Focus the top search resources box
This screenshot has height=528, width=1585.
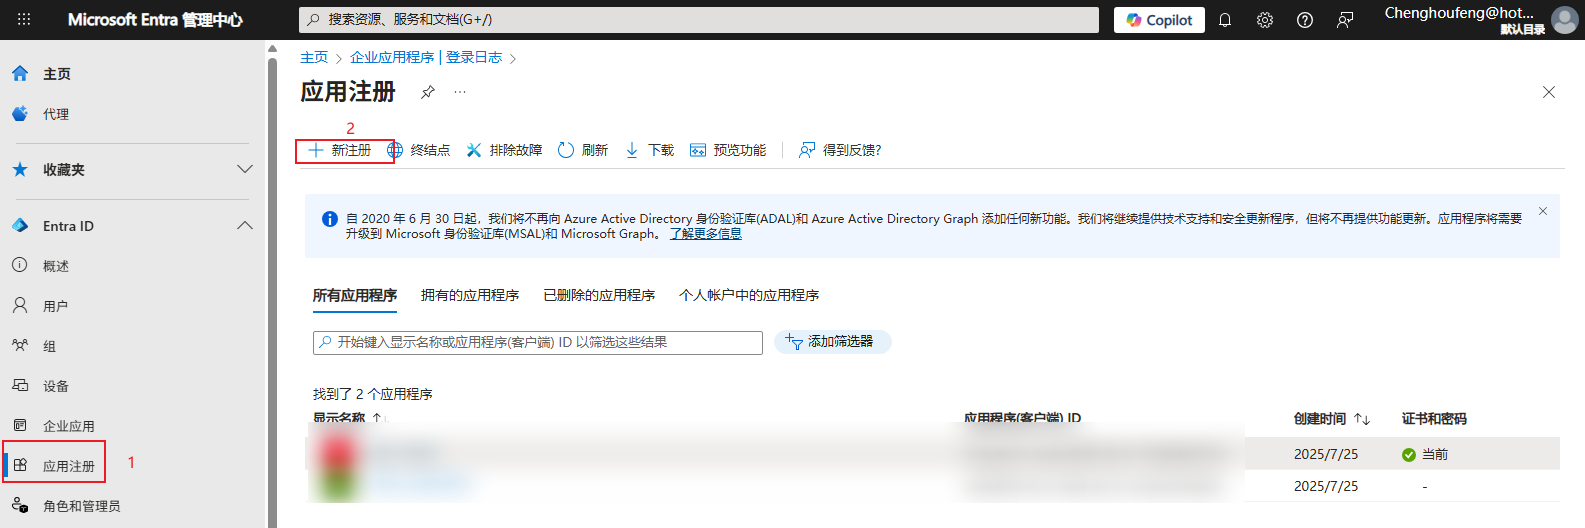click(698, 20)
